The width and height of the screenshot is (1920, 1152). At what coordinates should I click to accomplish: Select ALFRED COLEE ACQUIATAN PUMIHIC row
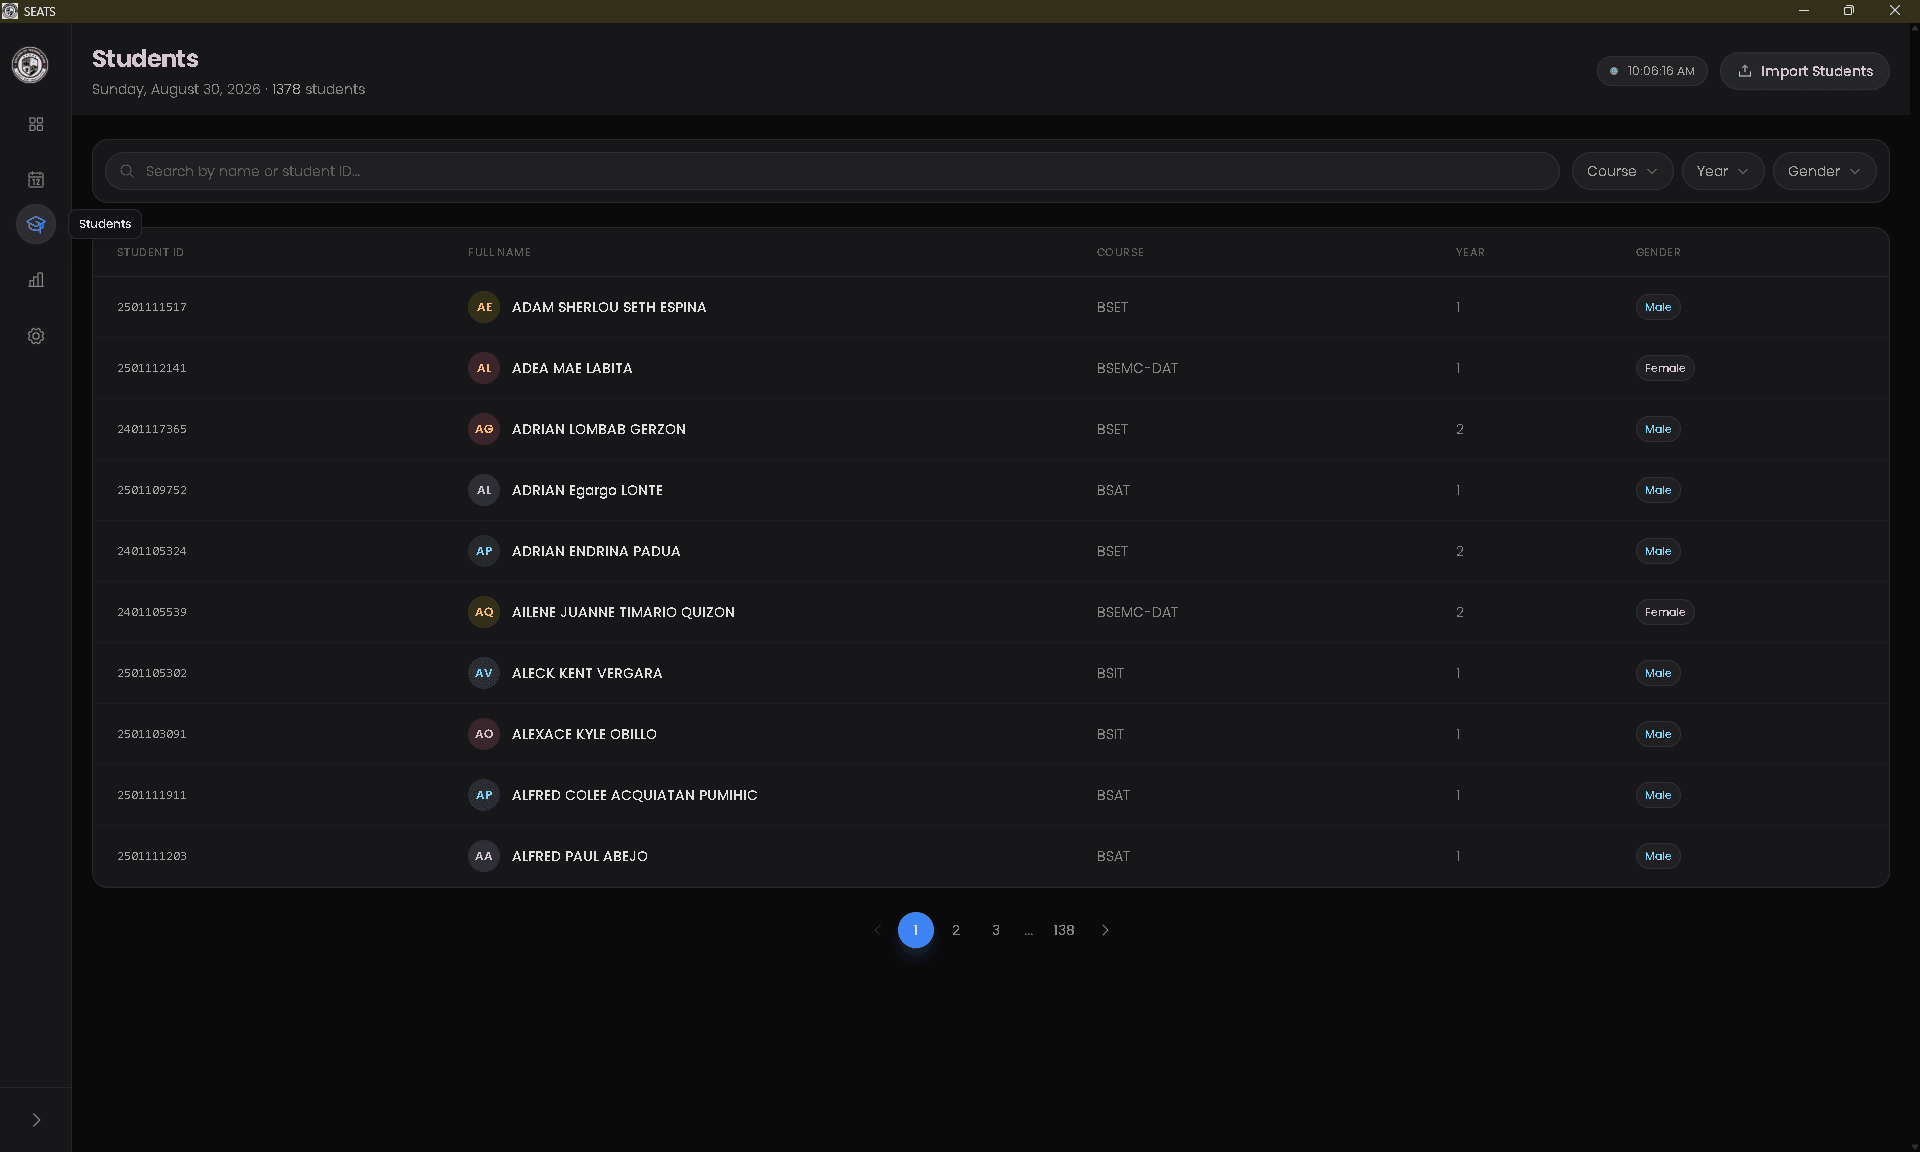pyautogui.click(x=991, y=795)
